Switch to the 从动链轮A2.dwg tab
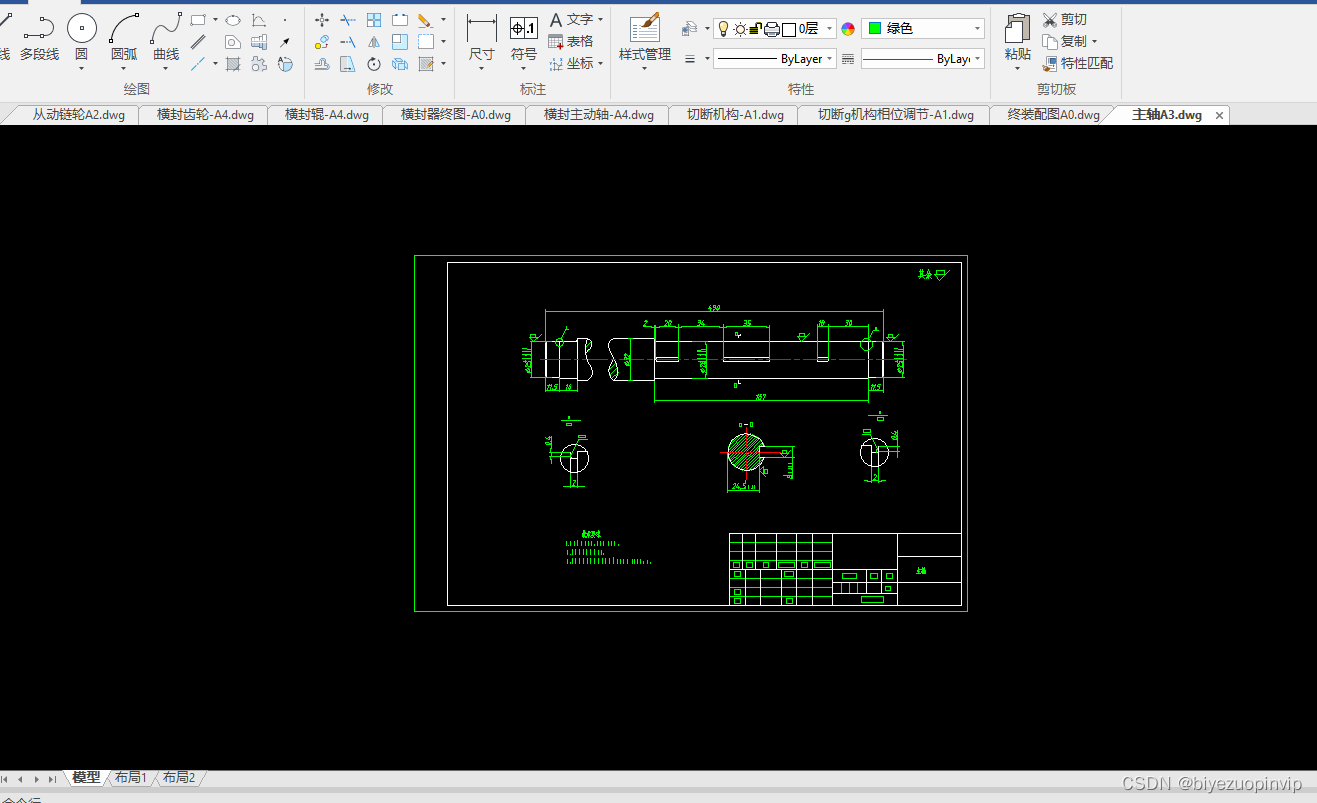The image size is (1317, 803). [78, 114]
